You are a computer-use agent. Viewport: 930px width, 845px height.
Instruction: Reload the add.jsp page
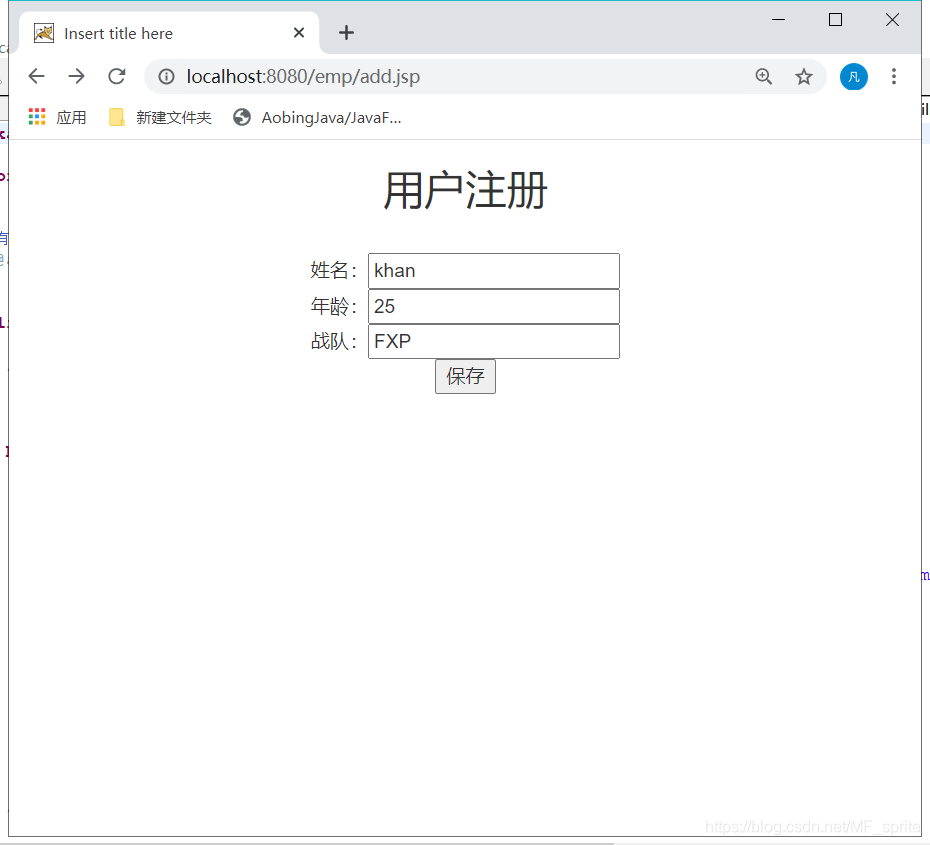pyautogui.click(x=117, y=76)
